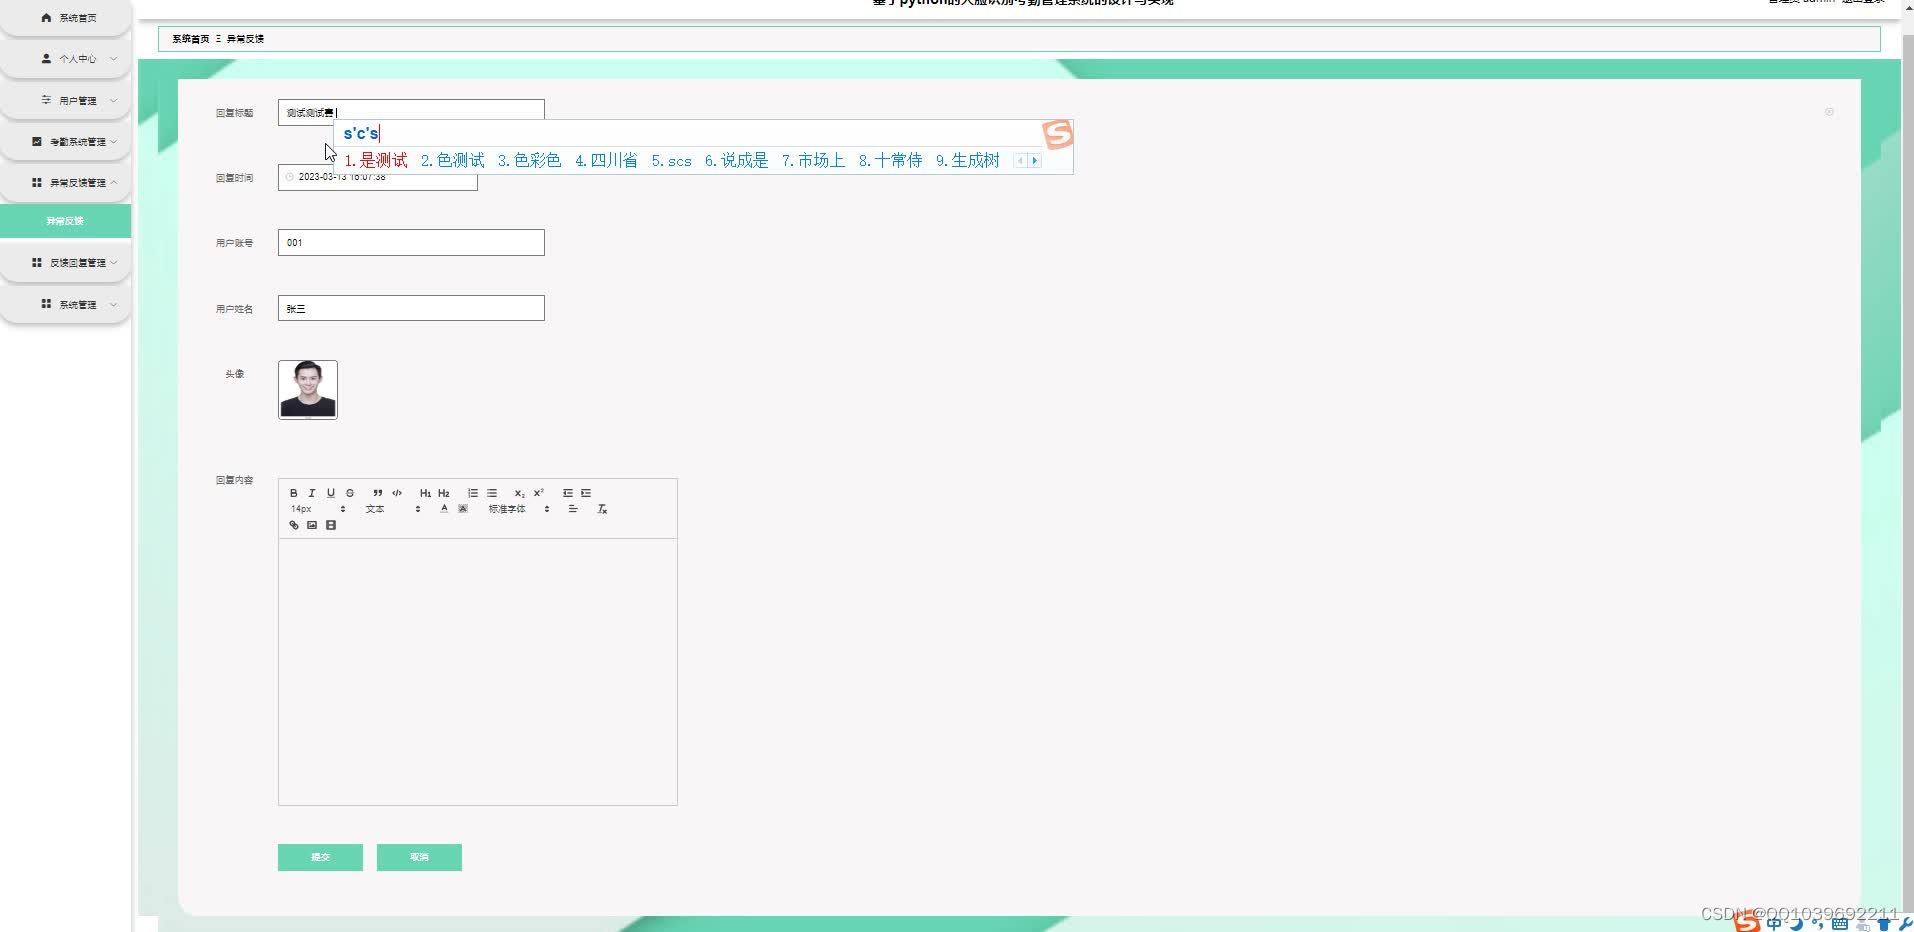The height and width of the screenshot is (932, 1914).
Task: Apply italic formatting in the editor
Action: click(312, 493)
